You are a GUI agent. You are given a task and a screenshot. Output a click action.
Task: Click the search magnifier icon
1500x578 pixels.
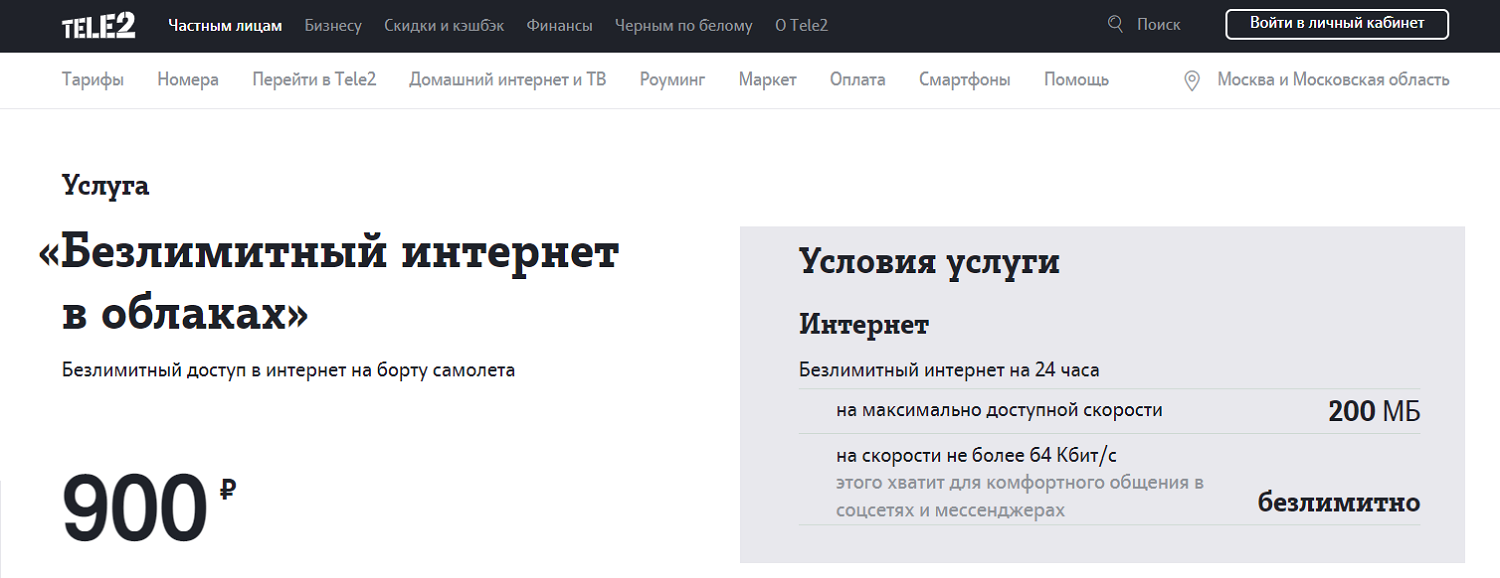(x=1115, y=24)
